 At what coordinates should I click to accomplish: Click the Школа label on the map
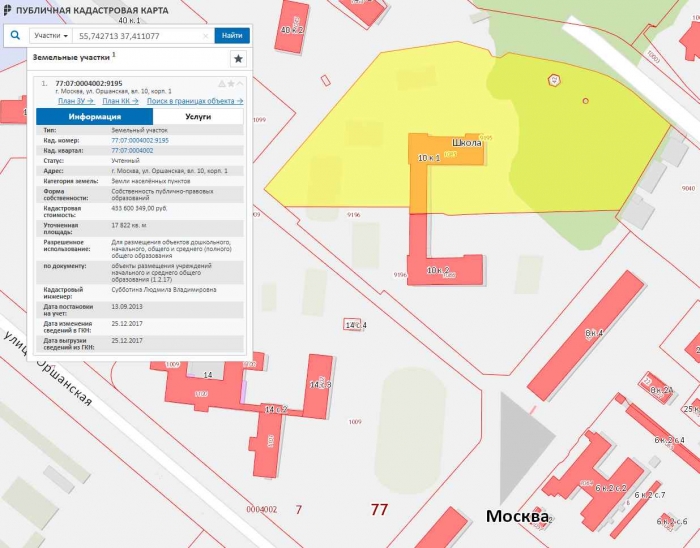[466, 143]
